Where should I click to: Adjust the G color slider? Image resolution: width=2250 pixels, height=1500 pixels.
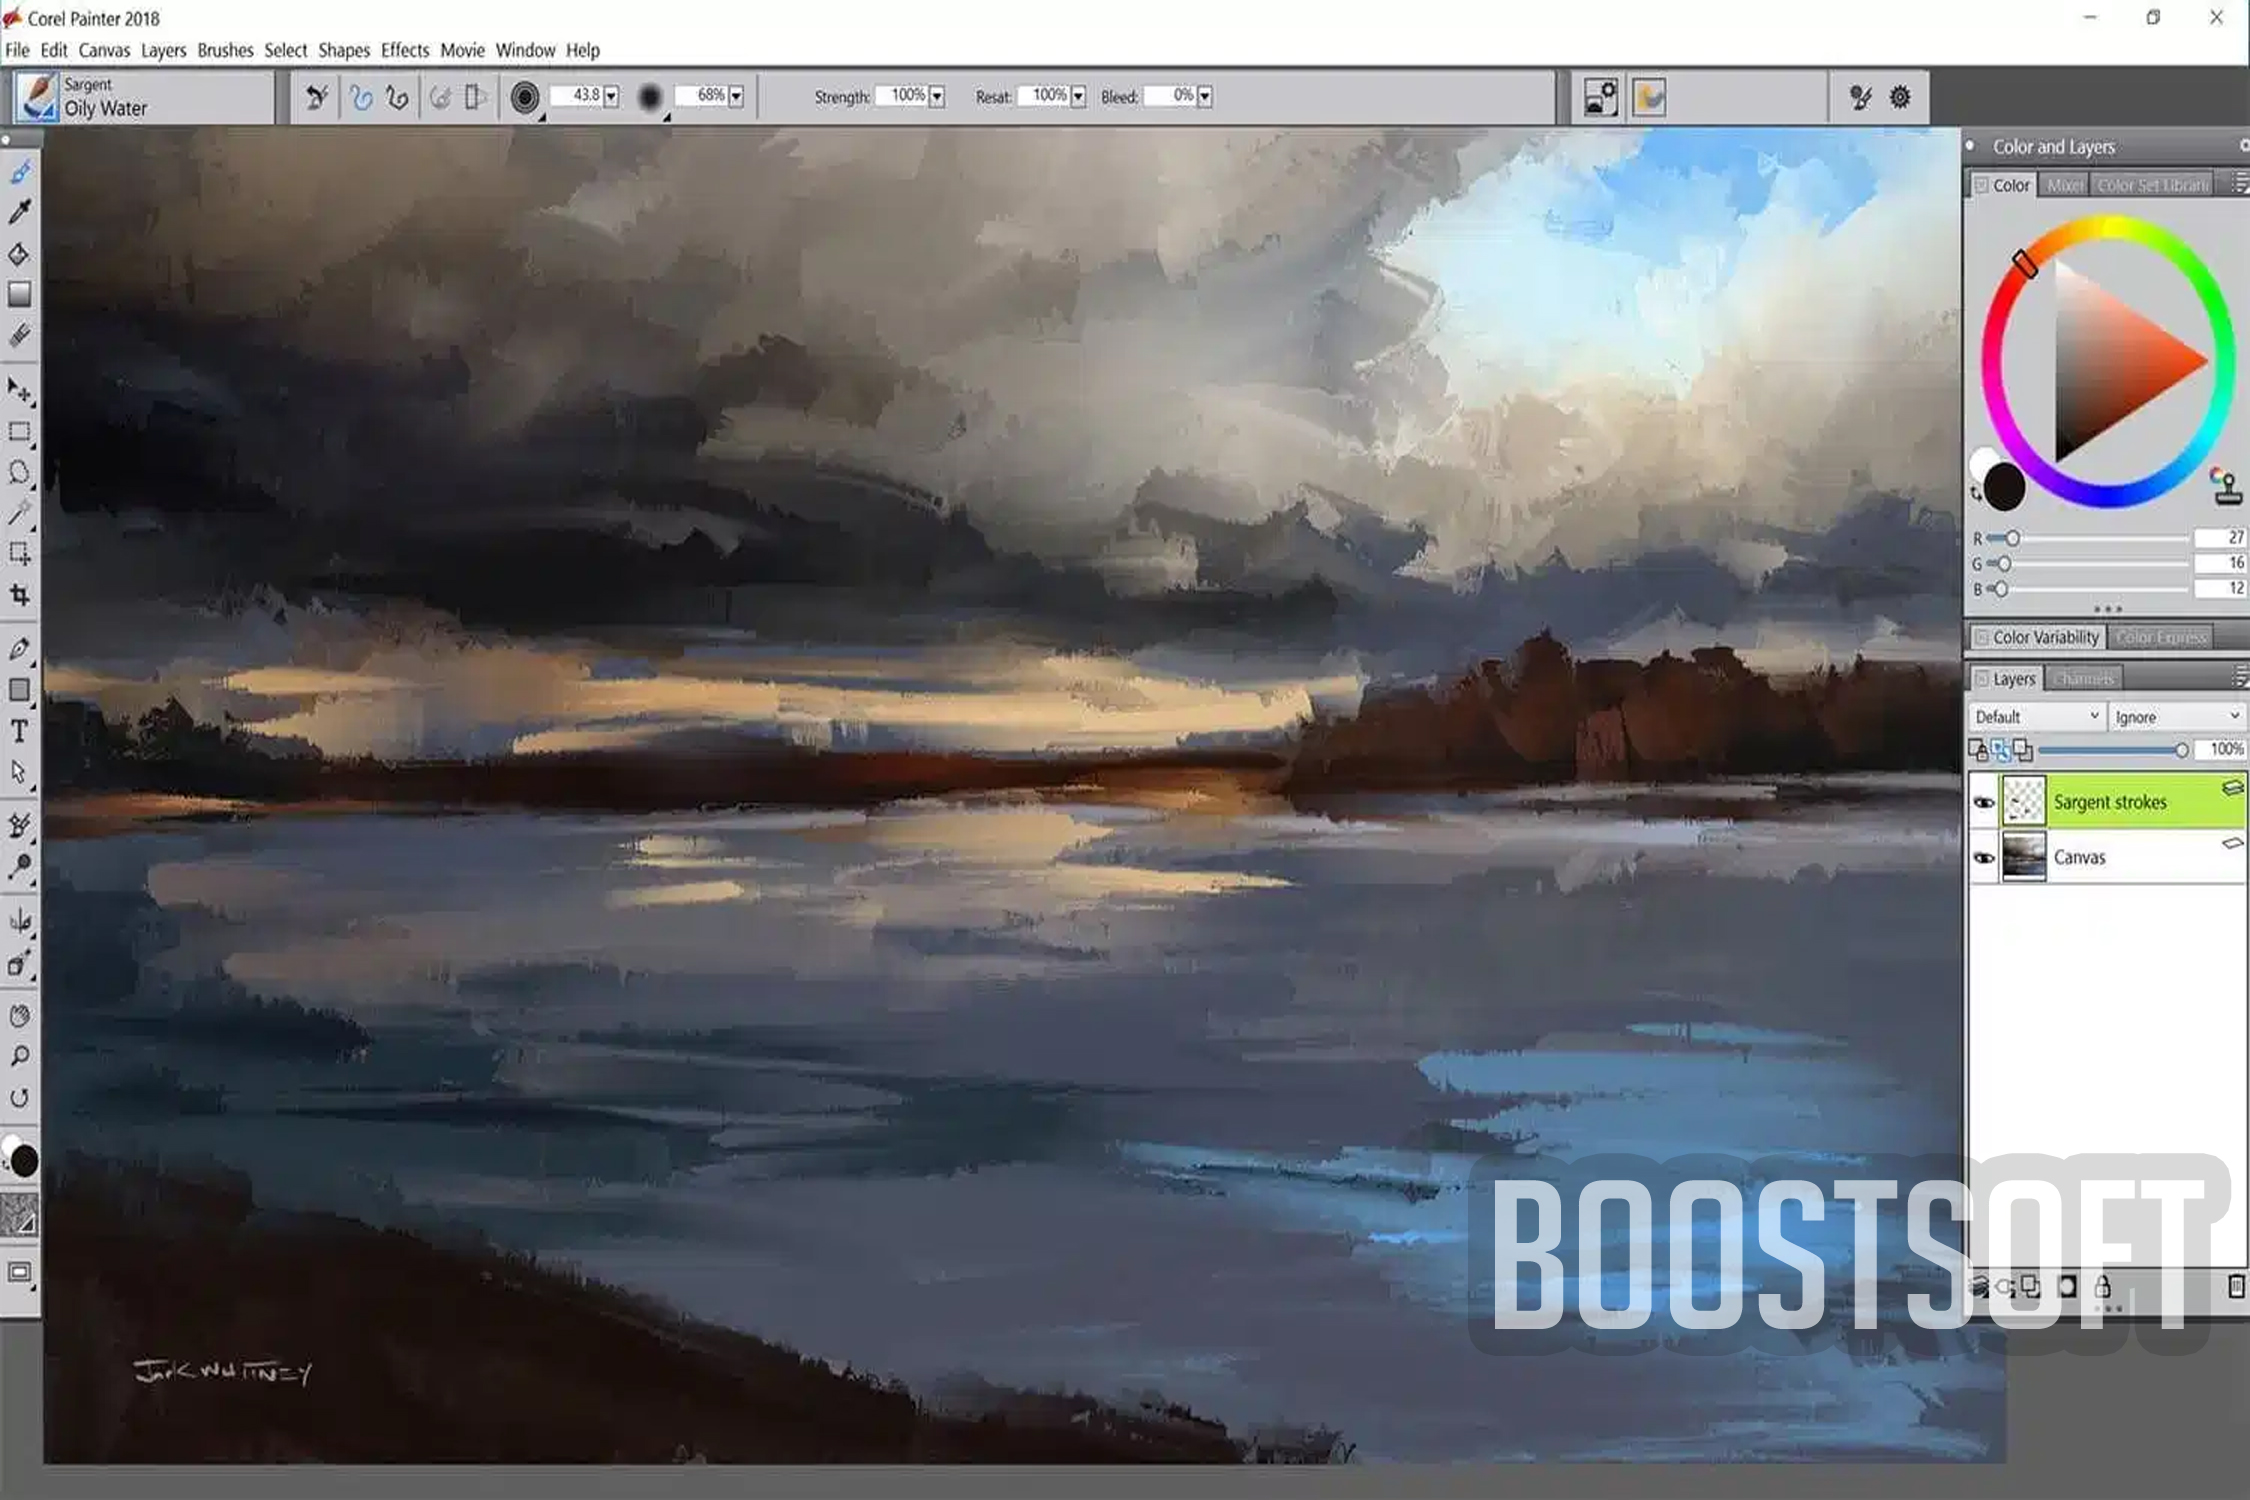(2088, 564)
